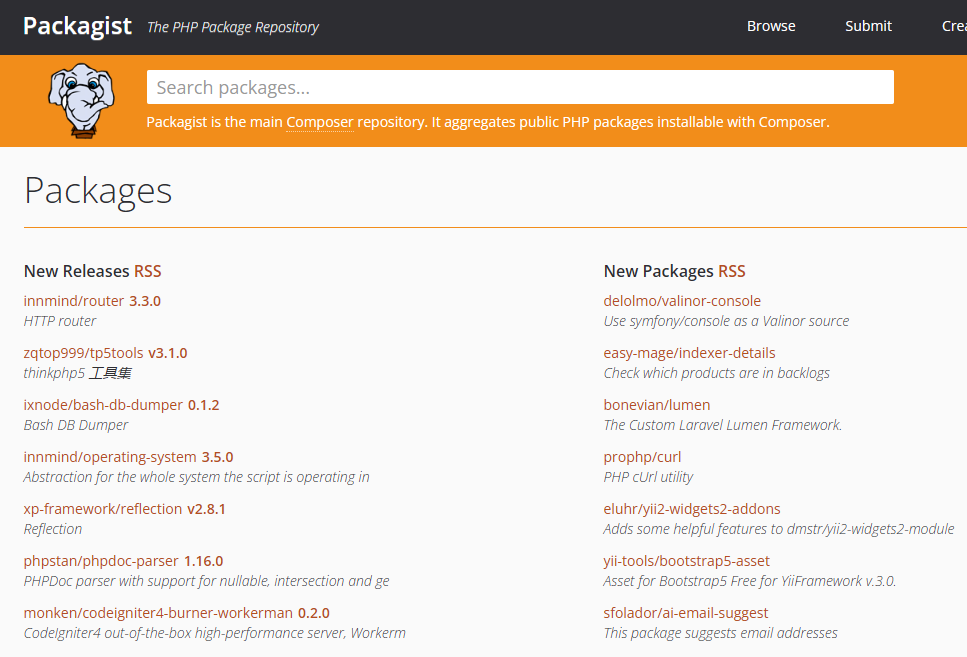Image resolution: width=967 pixels, height=657 pixels.
Task: Open the phpstan/phpdoc-parser package
Action: 101,561
